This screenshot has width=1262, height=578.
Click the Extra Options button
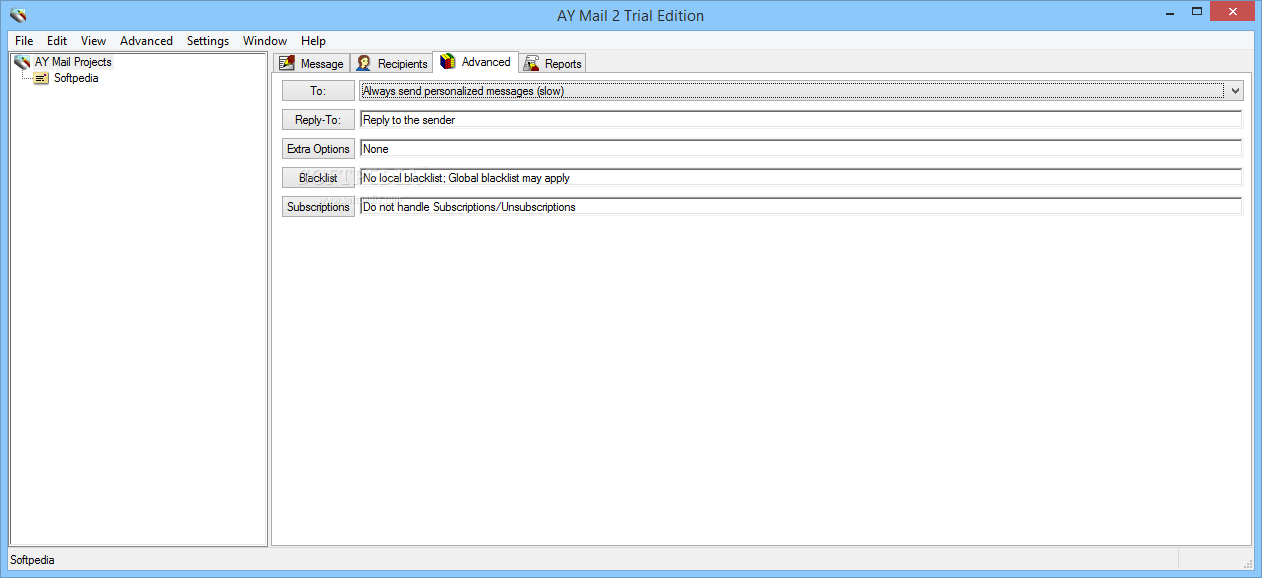(318, 149)
